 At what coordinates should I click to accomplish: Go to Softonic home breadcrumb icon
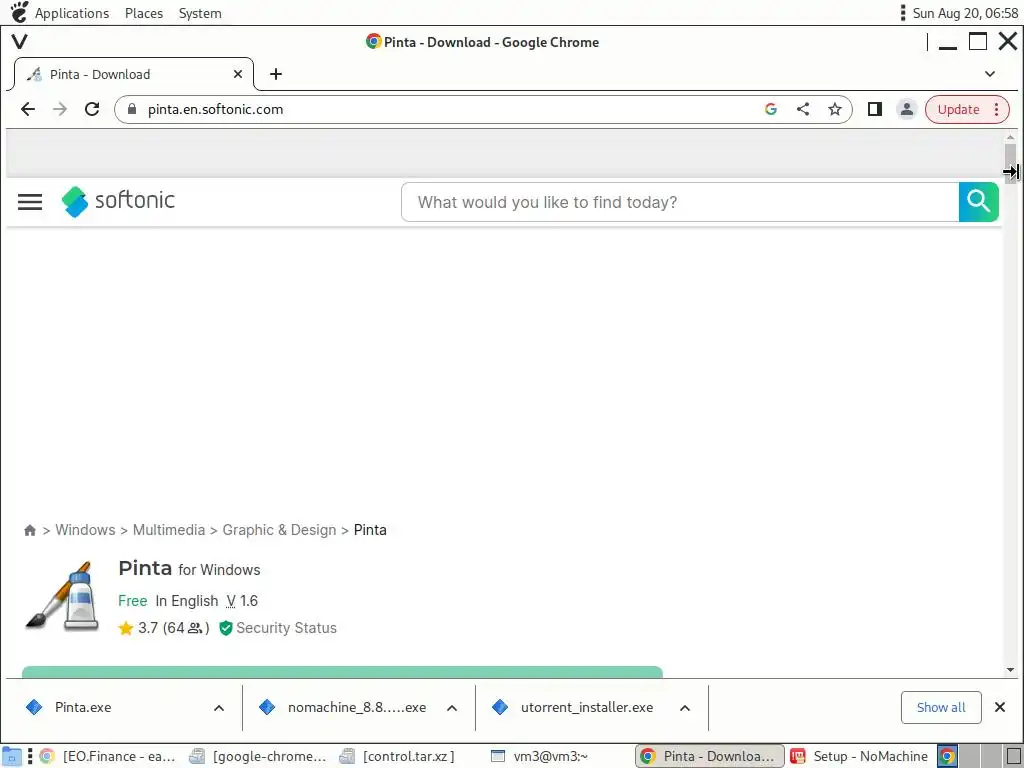(x=29, y=530)
